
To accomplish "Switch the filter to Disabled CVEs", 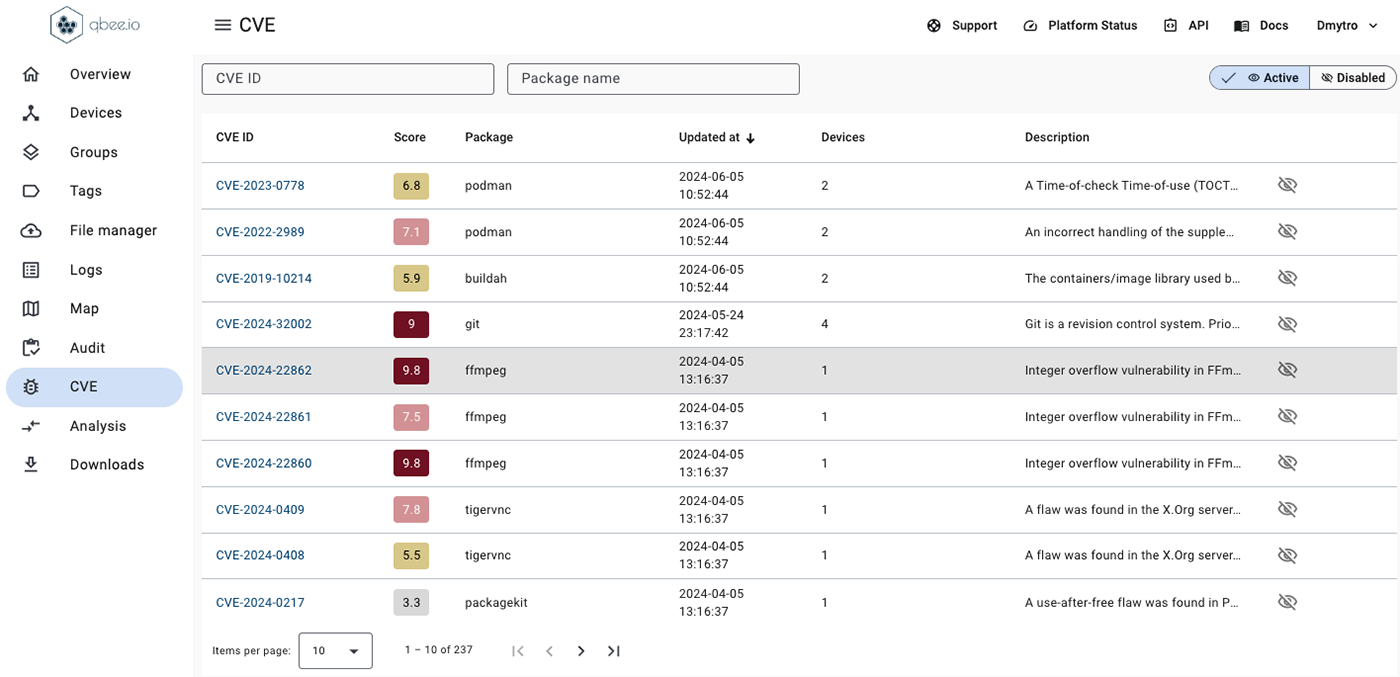I will (1352, 78).
